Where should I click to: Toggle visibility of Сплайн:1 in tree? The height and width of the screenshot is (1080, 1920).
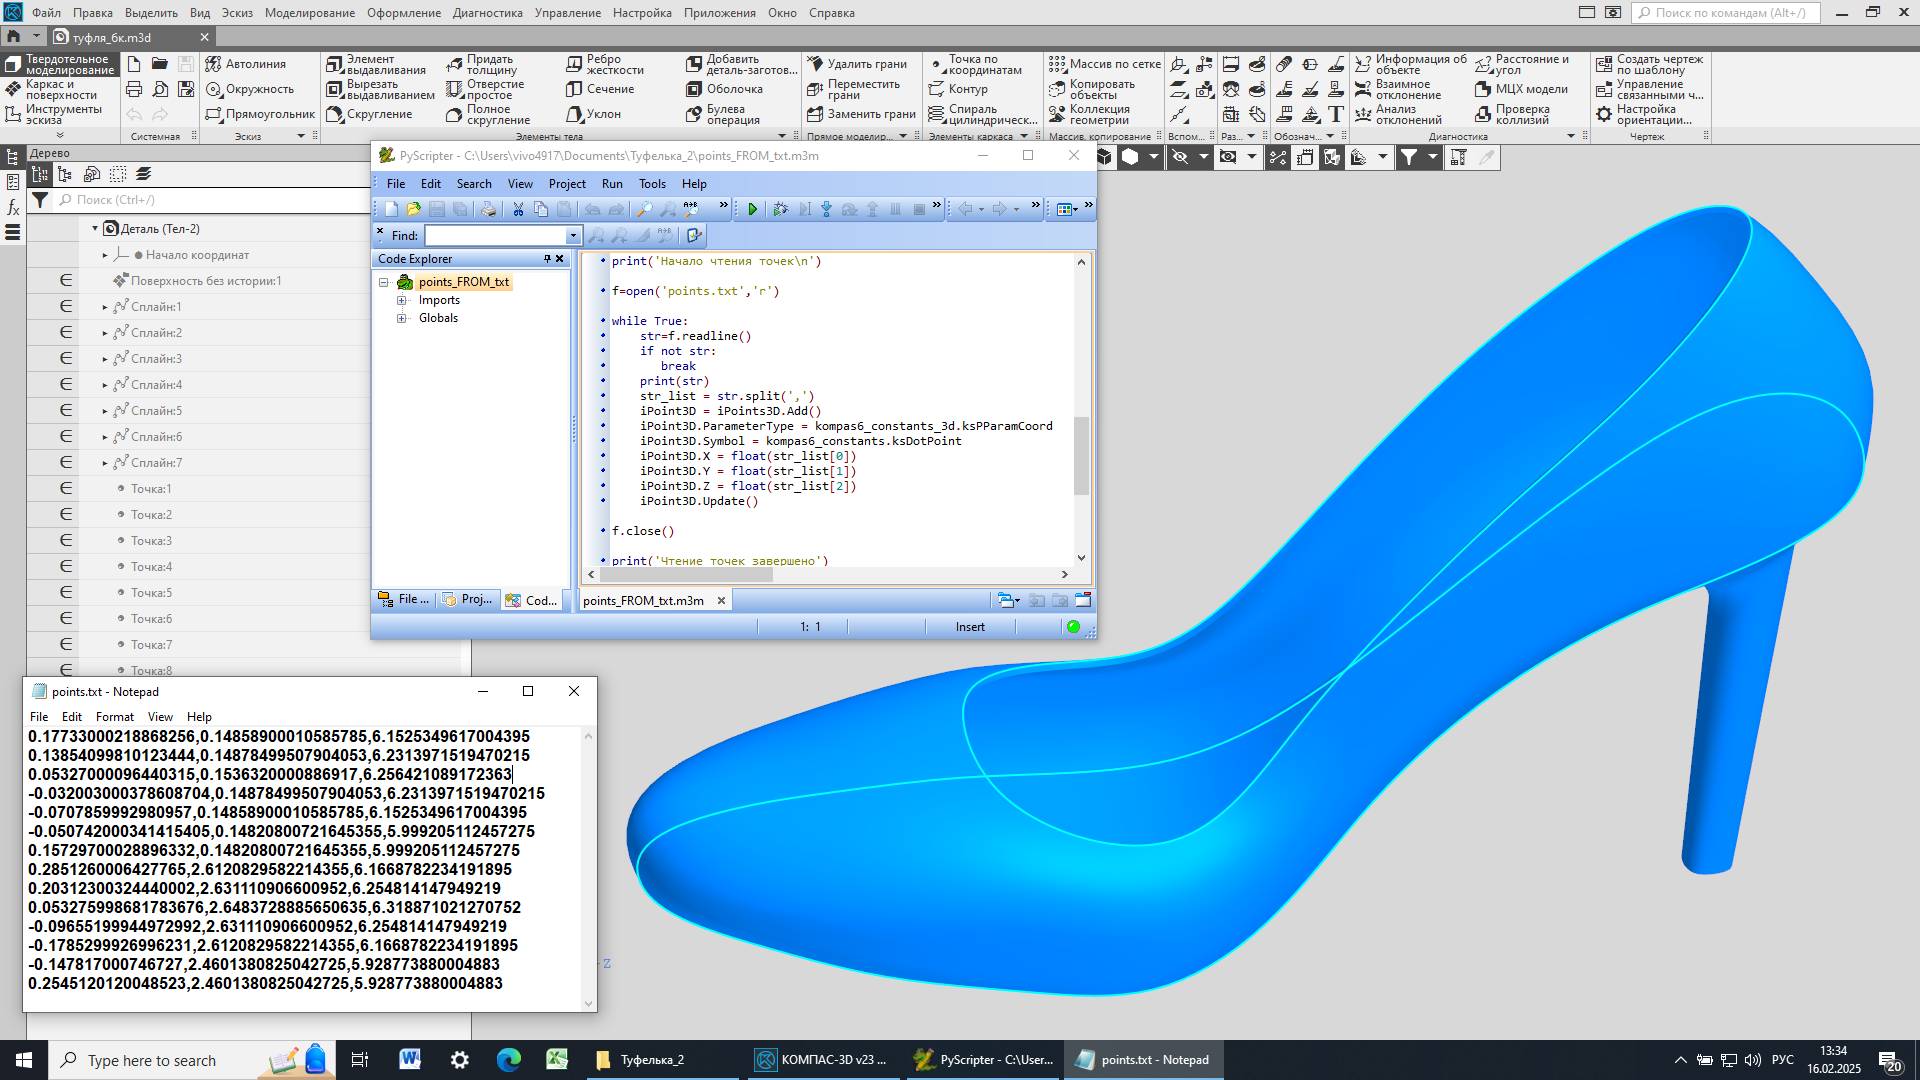[x=66, y=307]
